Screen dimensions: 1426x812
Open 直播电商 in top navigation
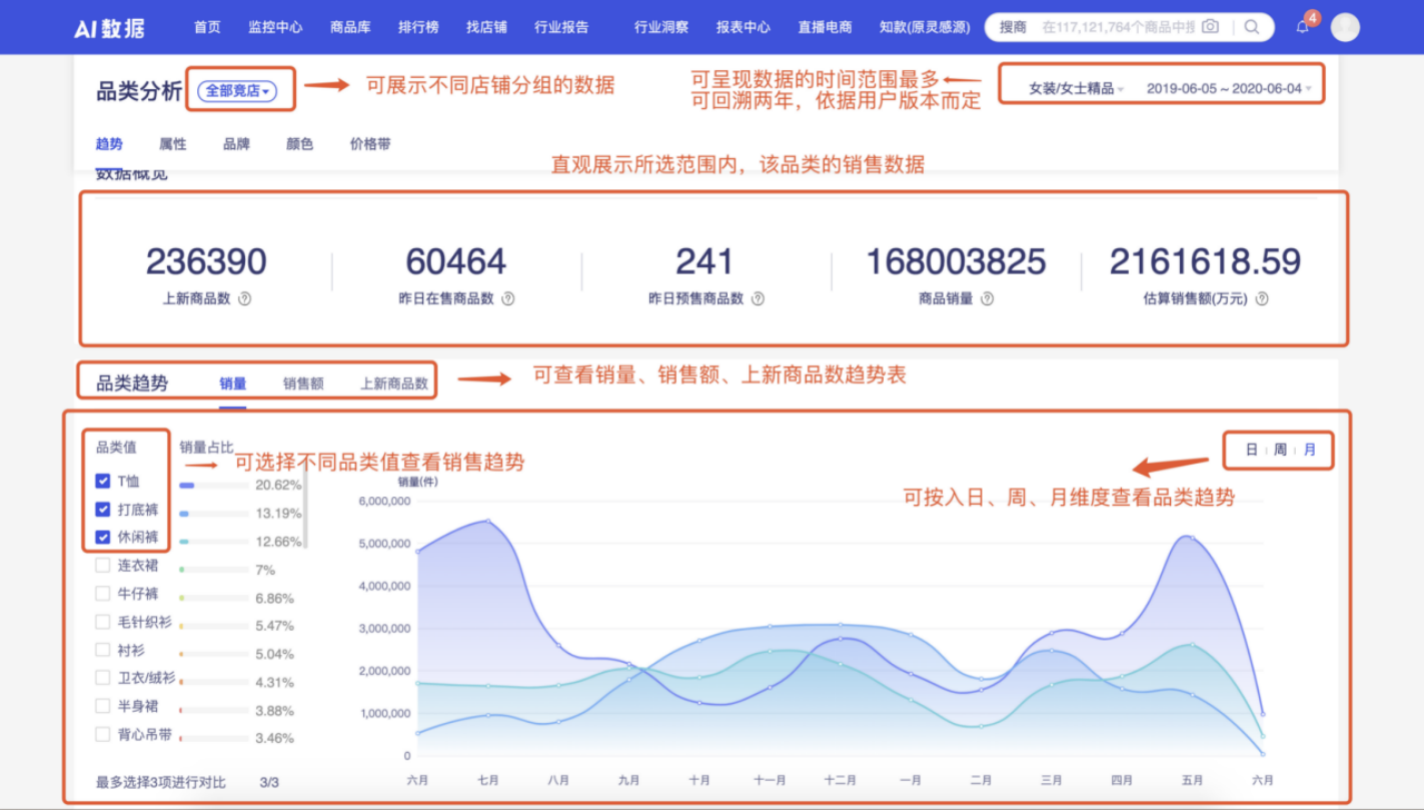point(825,27)
